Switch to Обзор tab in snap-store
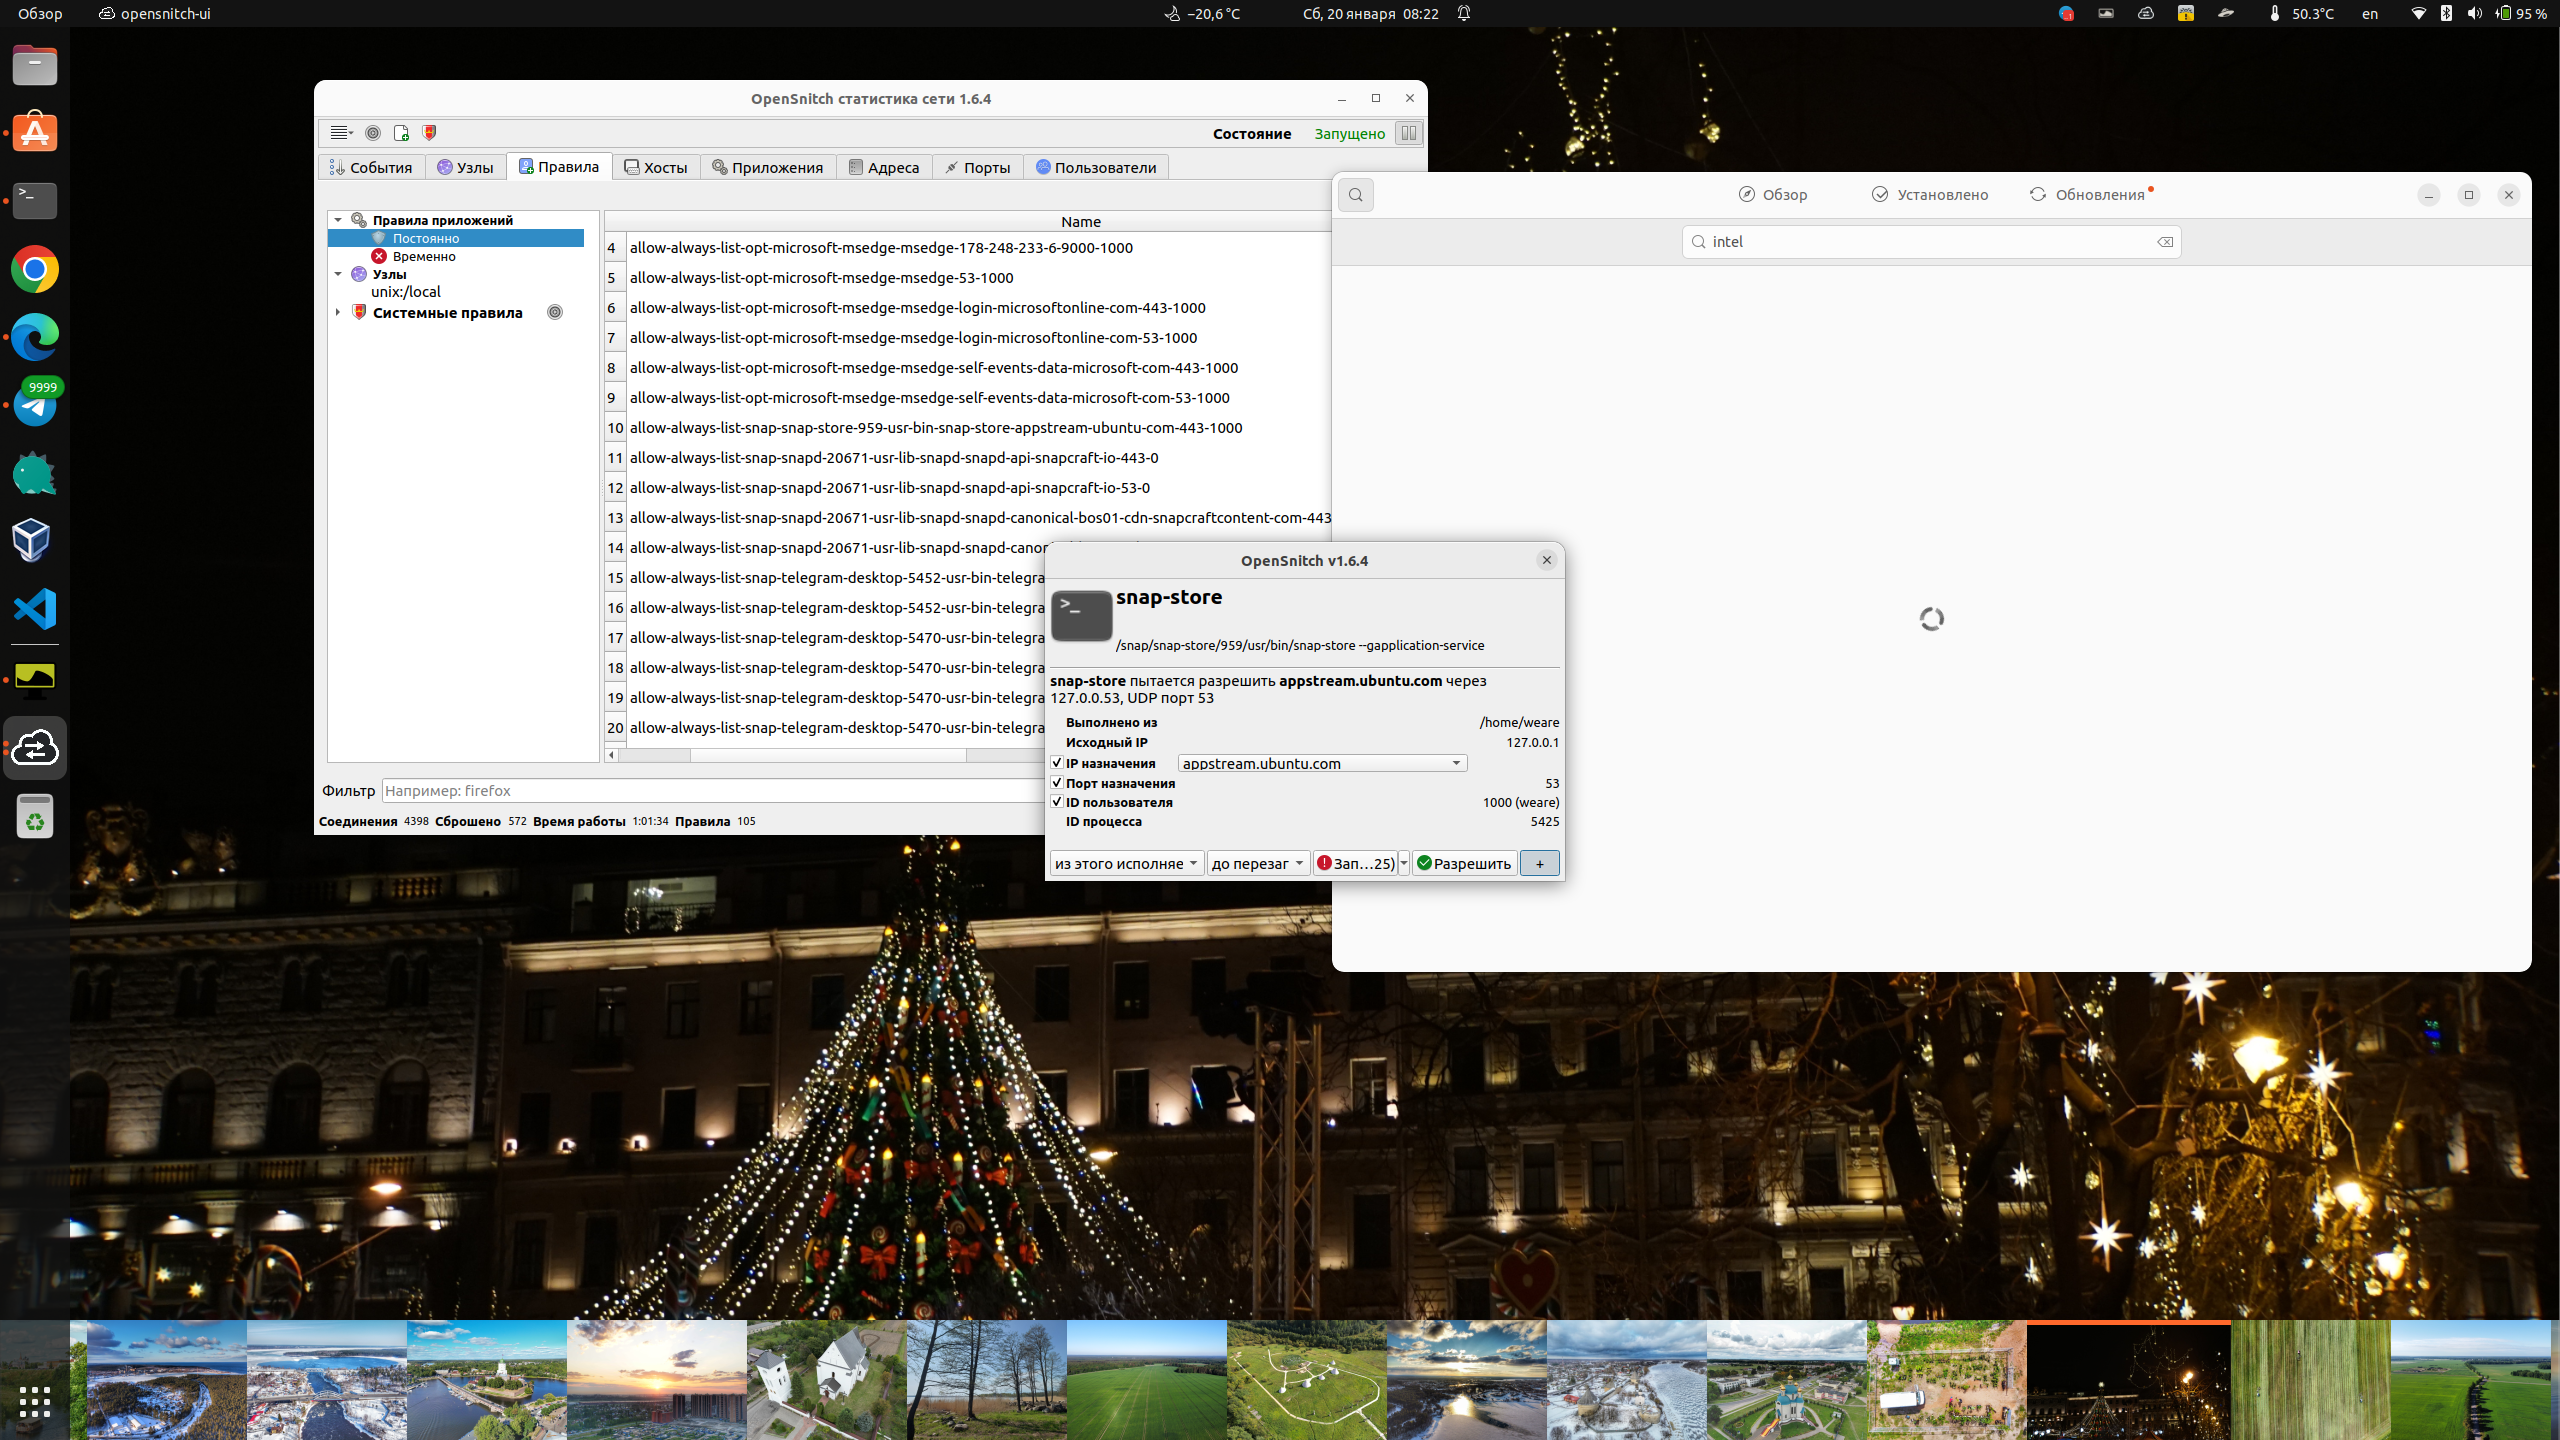Image resolution: width=2560 pixels, height=1440 pixels. 1772,195
